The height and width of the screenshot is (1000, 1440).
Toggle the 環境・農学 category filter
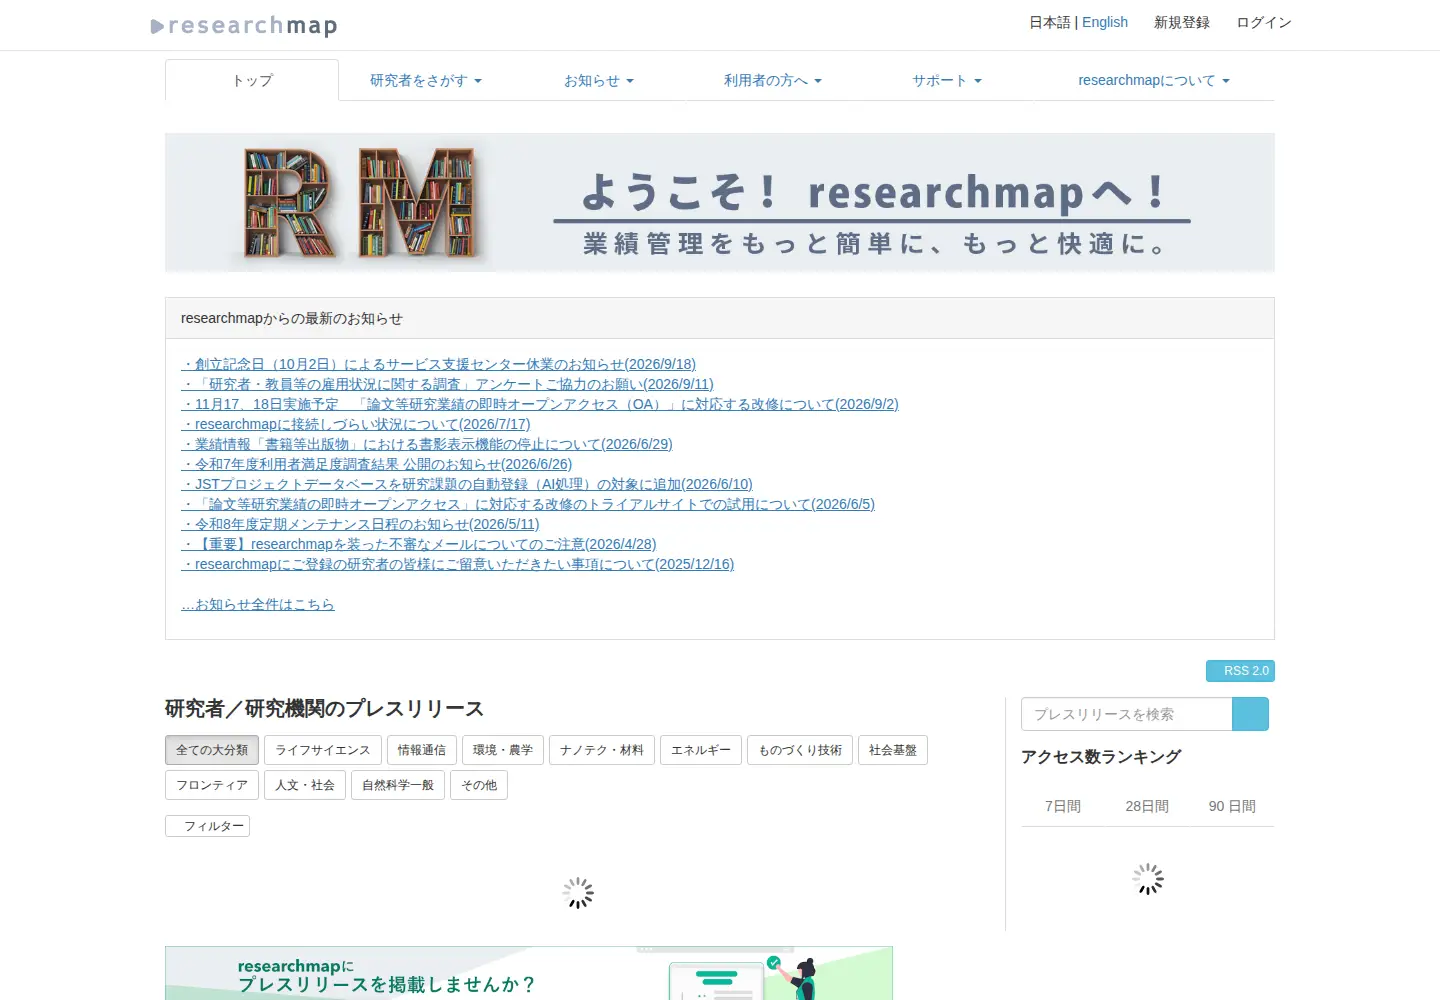coord(503,750)
